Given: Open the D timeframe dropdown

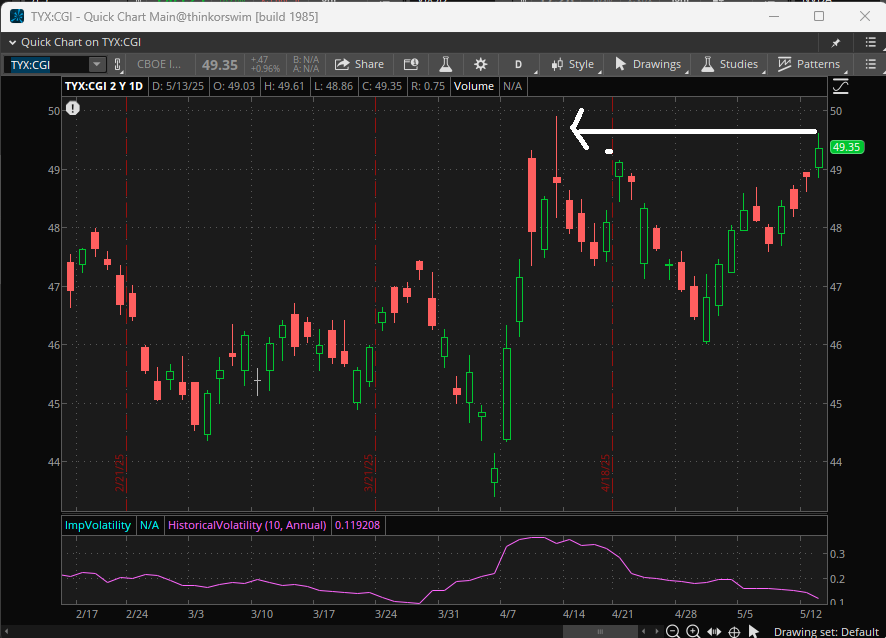Looking at the screenshot, I should pyautogui.click(x=519, y=64).
